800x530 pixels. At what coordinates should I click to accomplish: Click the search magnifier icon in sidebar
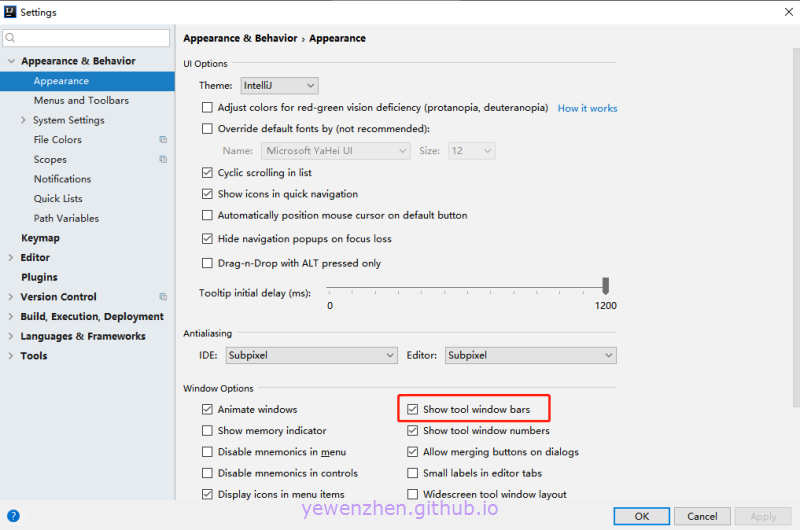tap(11, 38)
